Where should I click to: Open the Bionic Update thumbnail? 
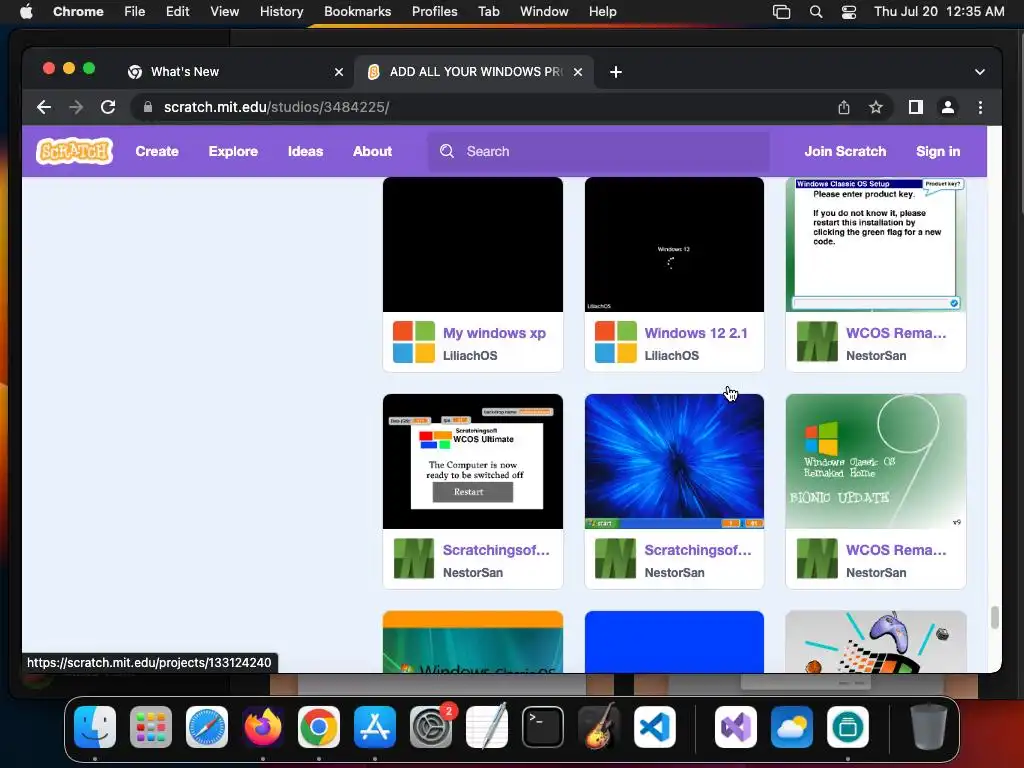pos(876,461)
